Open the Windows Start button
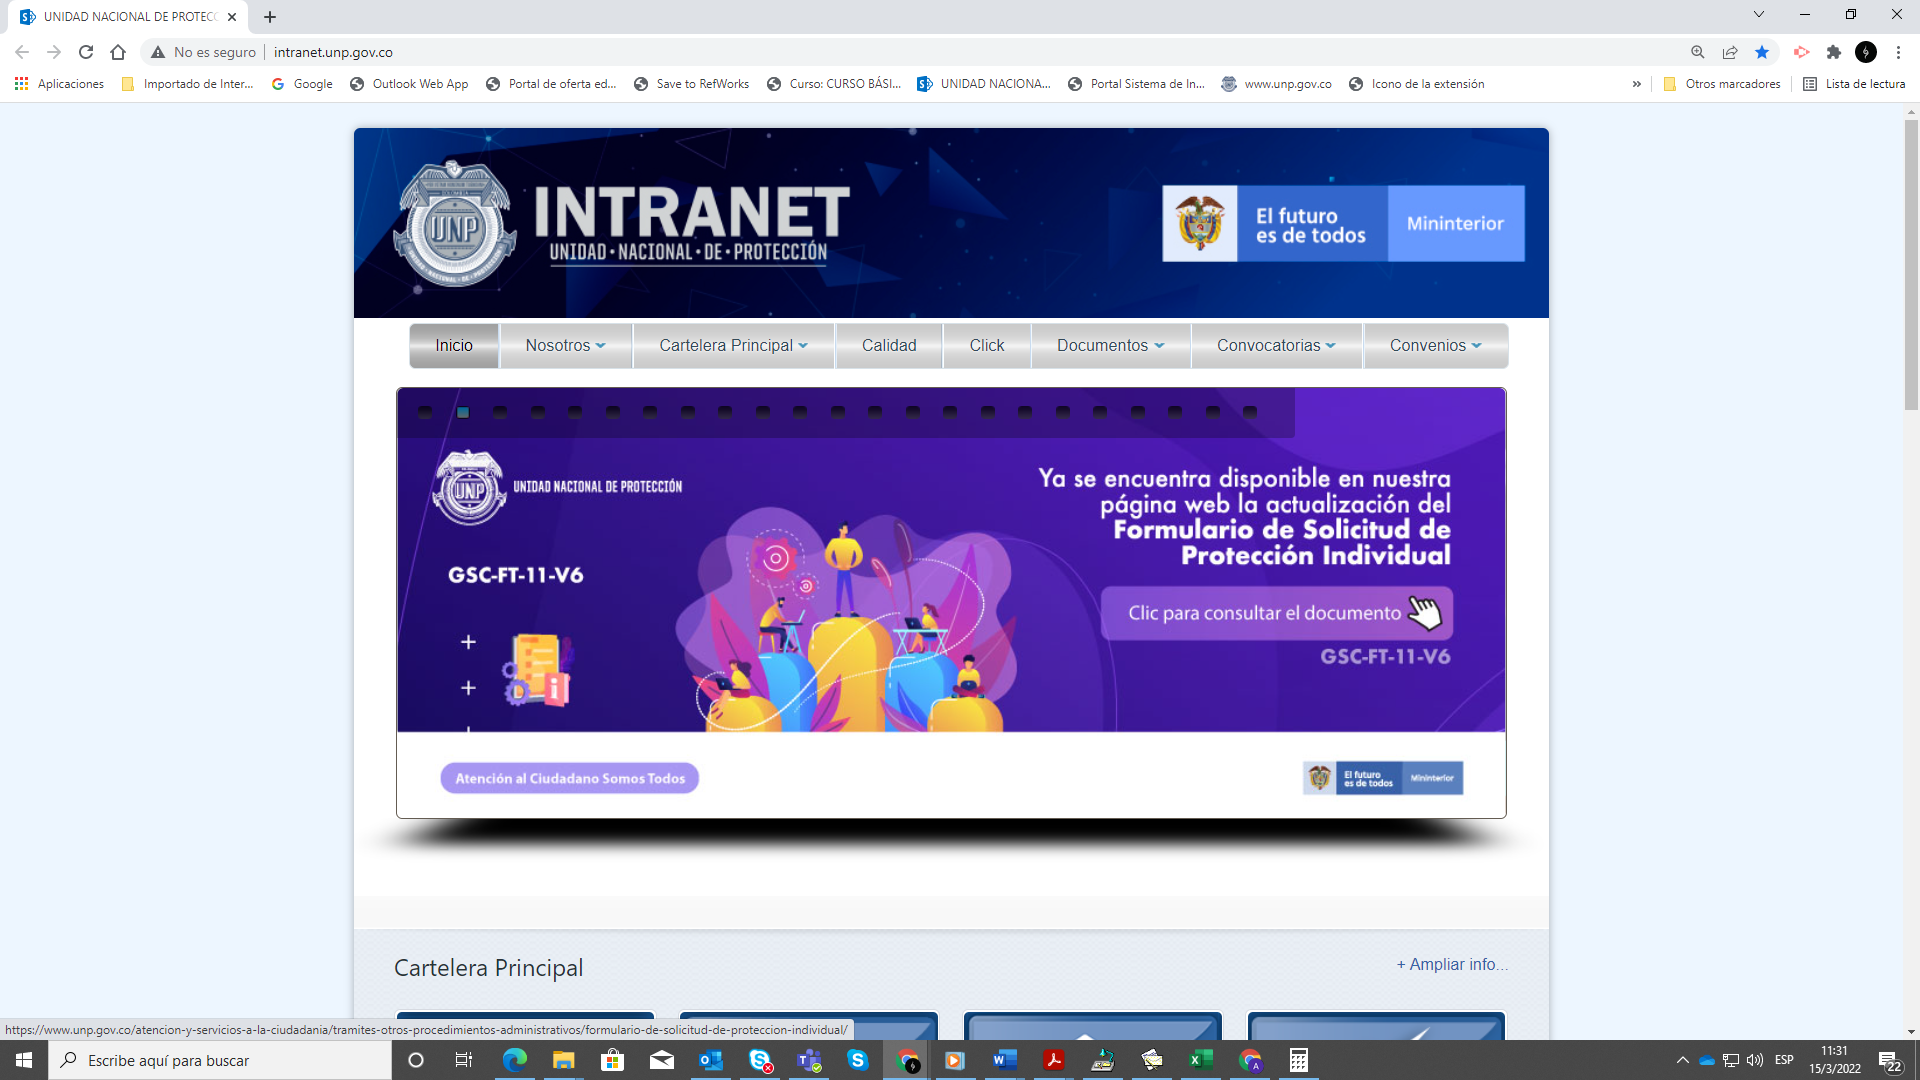Image resolution: width=1920 pixels, height=1080 pixels. [24, 1060]
